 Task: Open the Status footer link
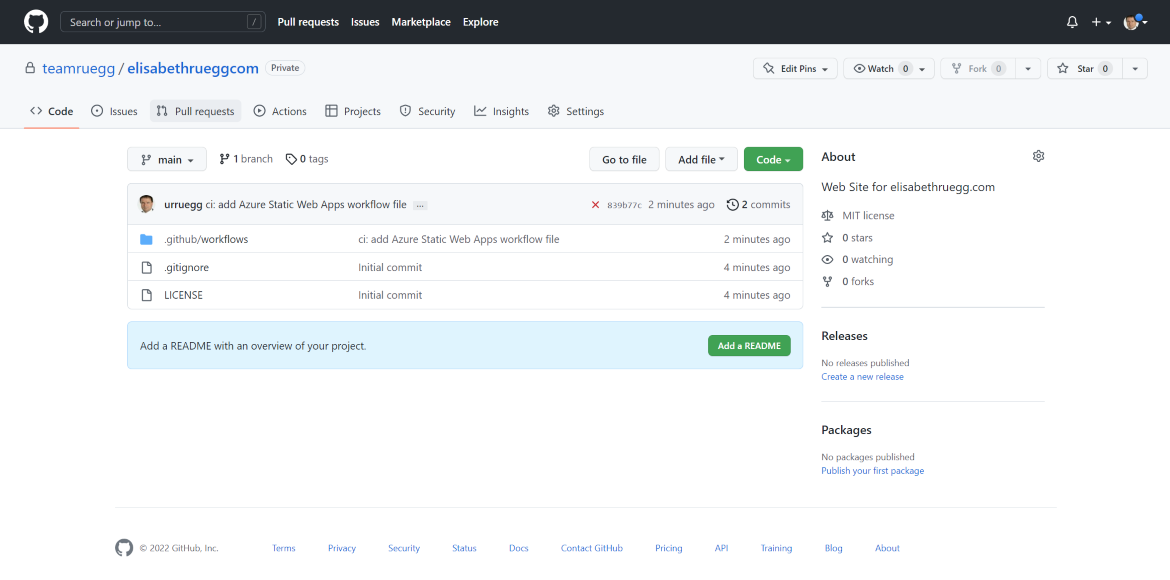(x=464, y=548)
